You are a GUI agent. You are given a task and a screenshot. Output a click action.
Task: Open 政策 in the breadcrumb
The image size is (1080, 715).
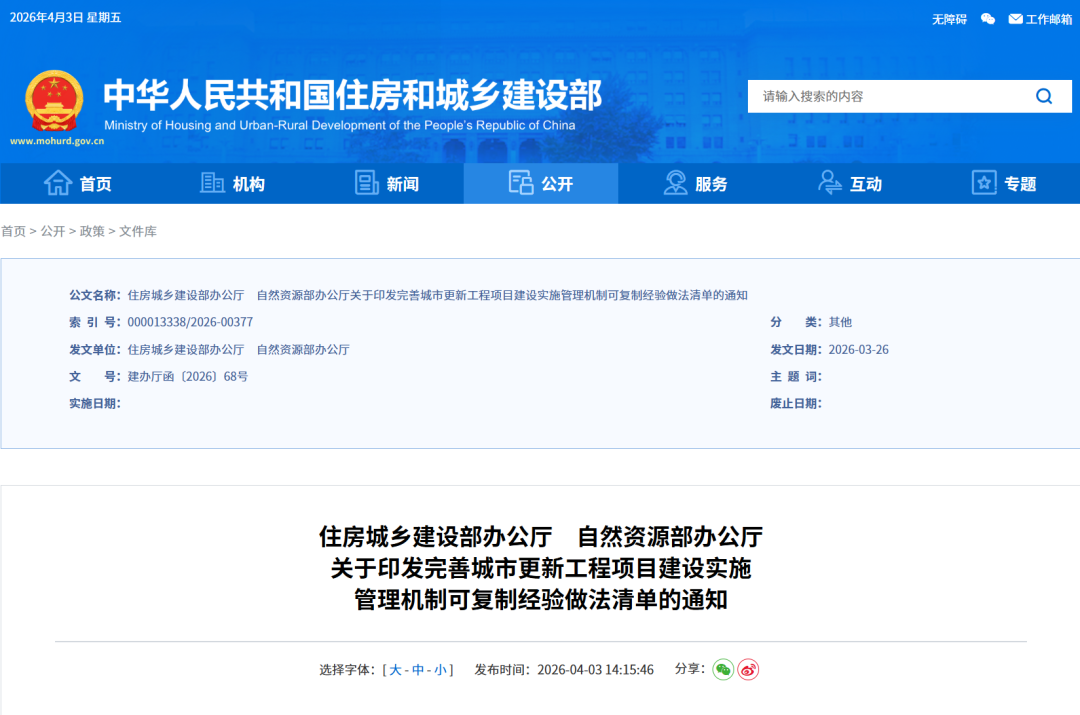92,231
